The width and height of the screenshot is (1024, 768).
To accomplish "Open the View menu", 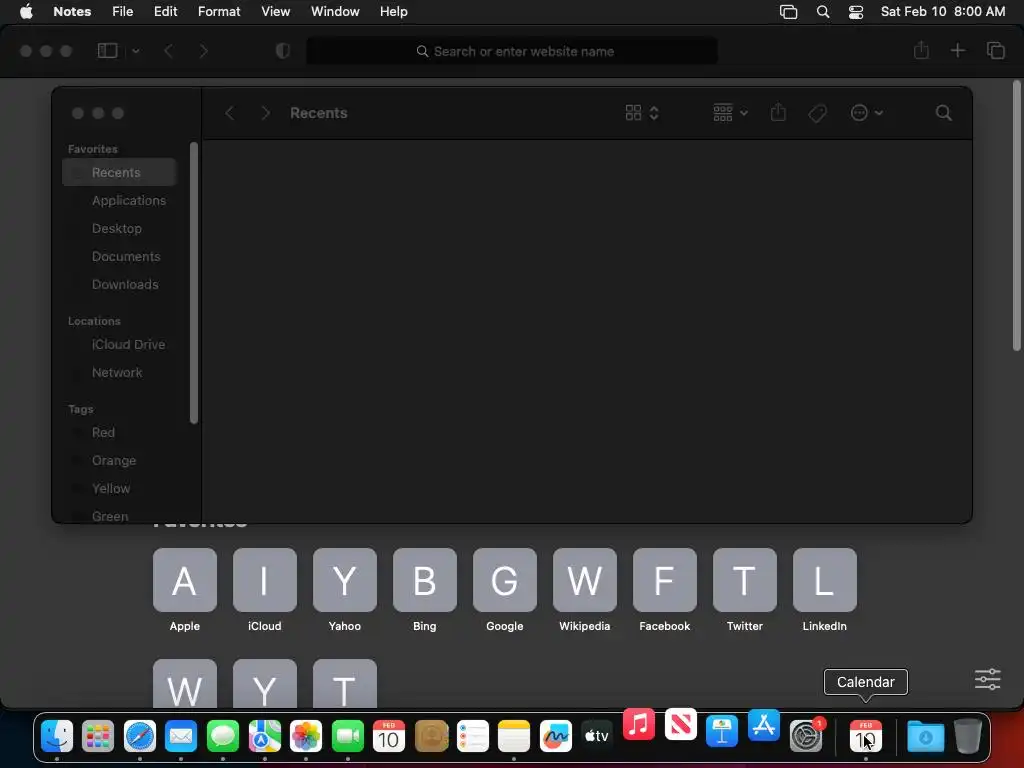I will pos(276,11).
